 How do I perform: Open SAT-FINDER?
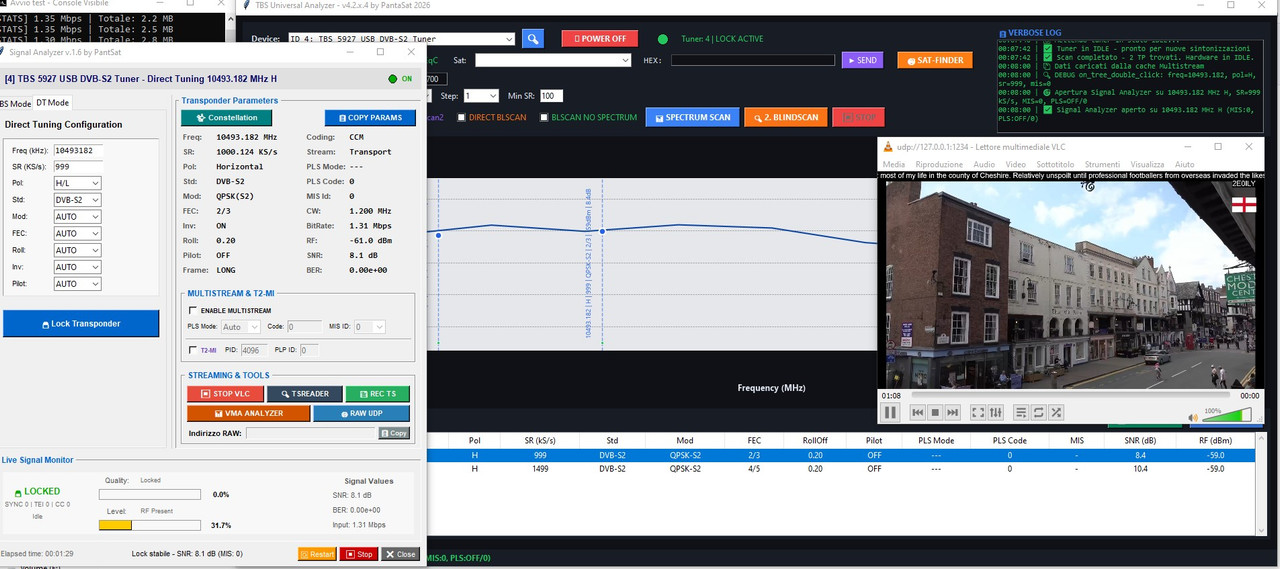point(935,60)
